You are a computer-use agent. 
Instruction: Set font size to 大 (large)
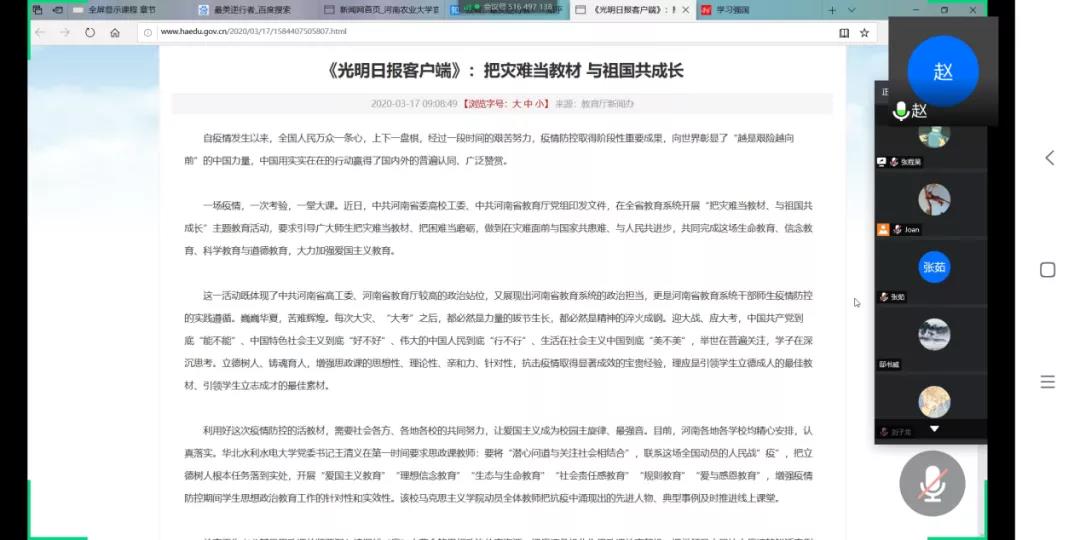(x=517, y=103)
